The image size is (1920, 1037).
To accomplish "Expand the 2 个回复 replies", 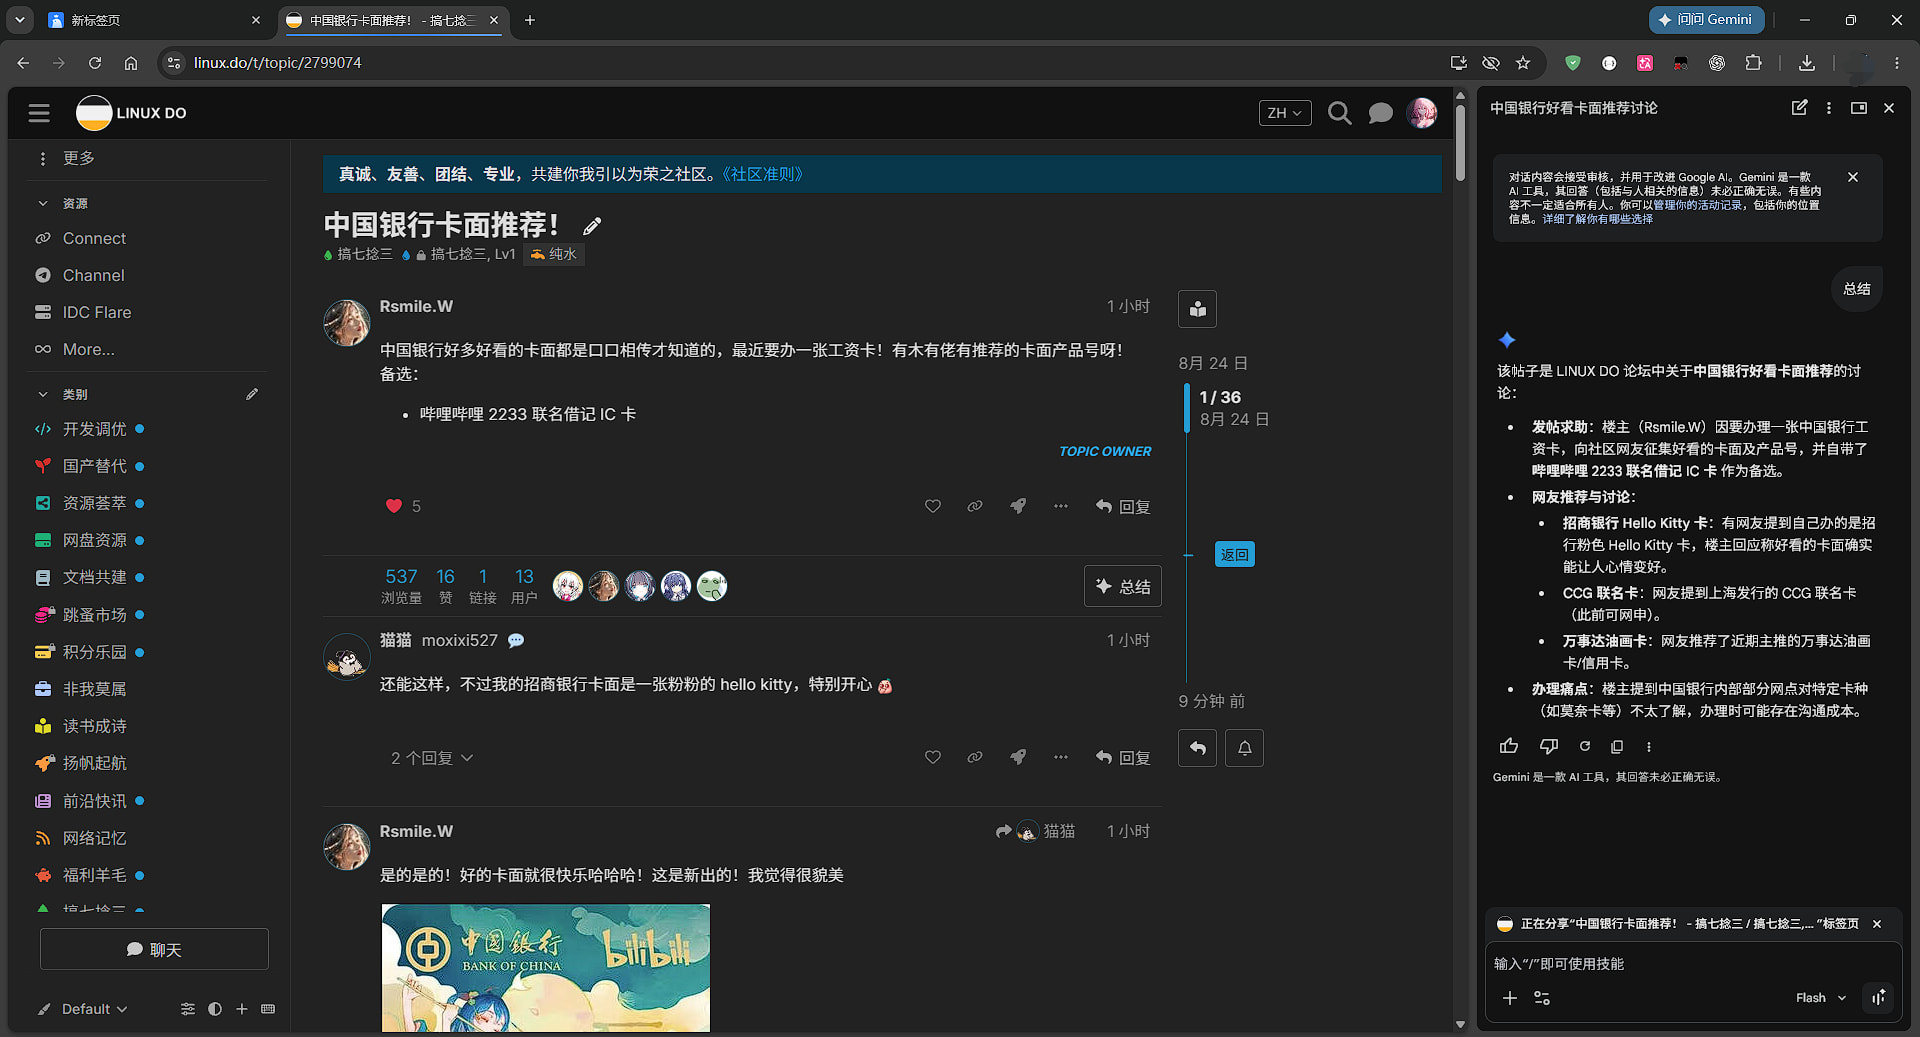I will coord(432,758).
